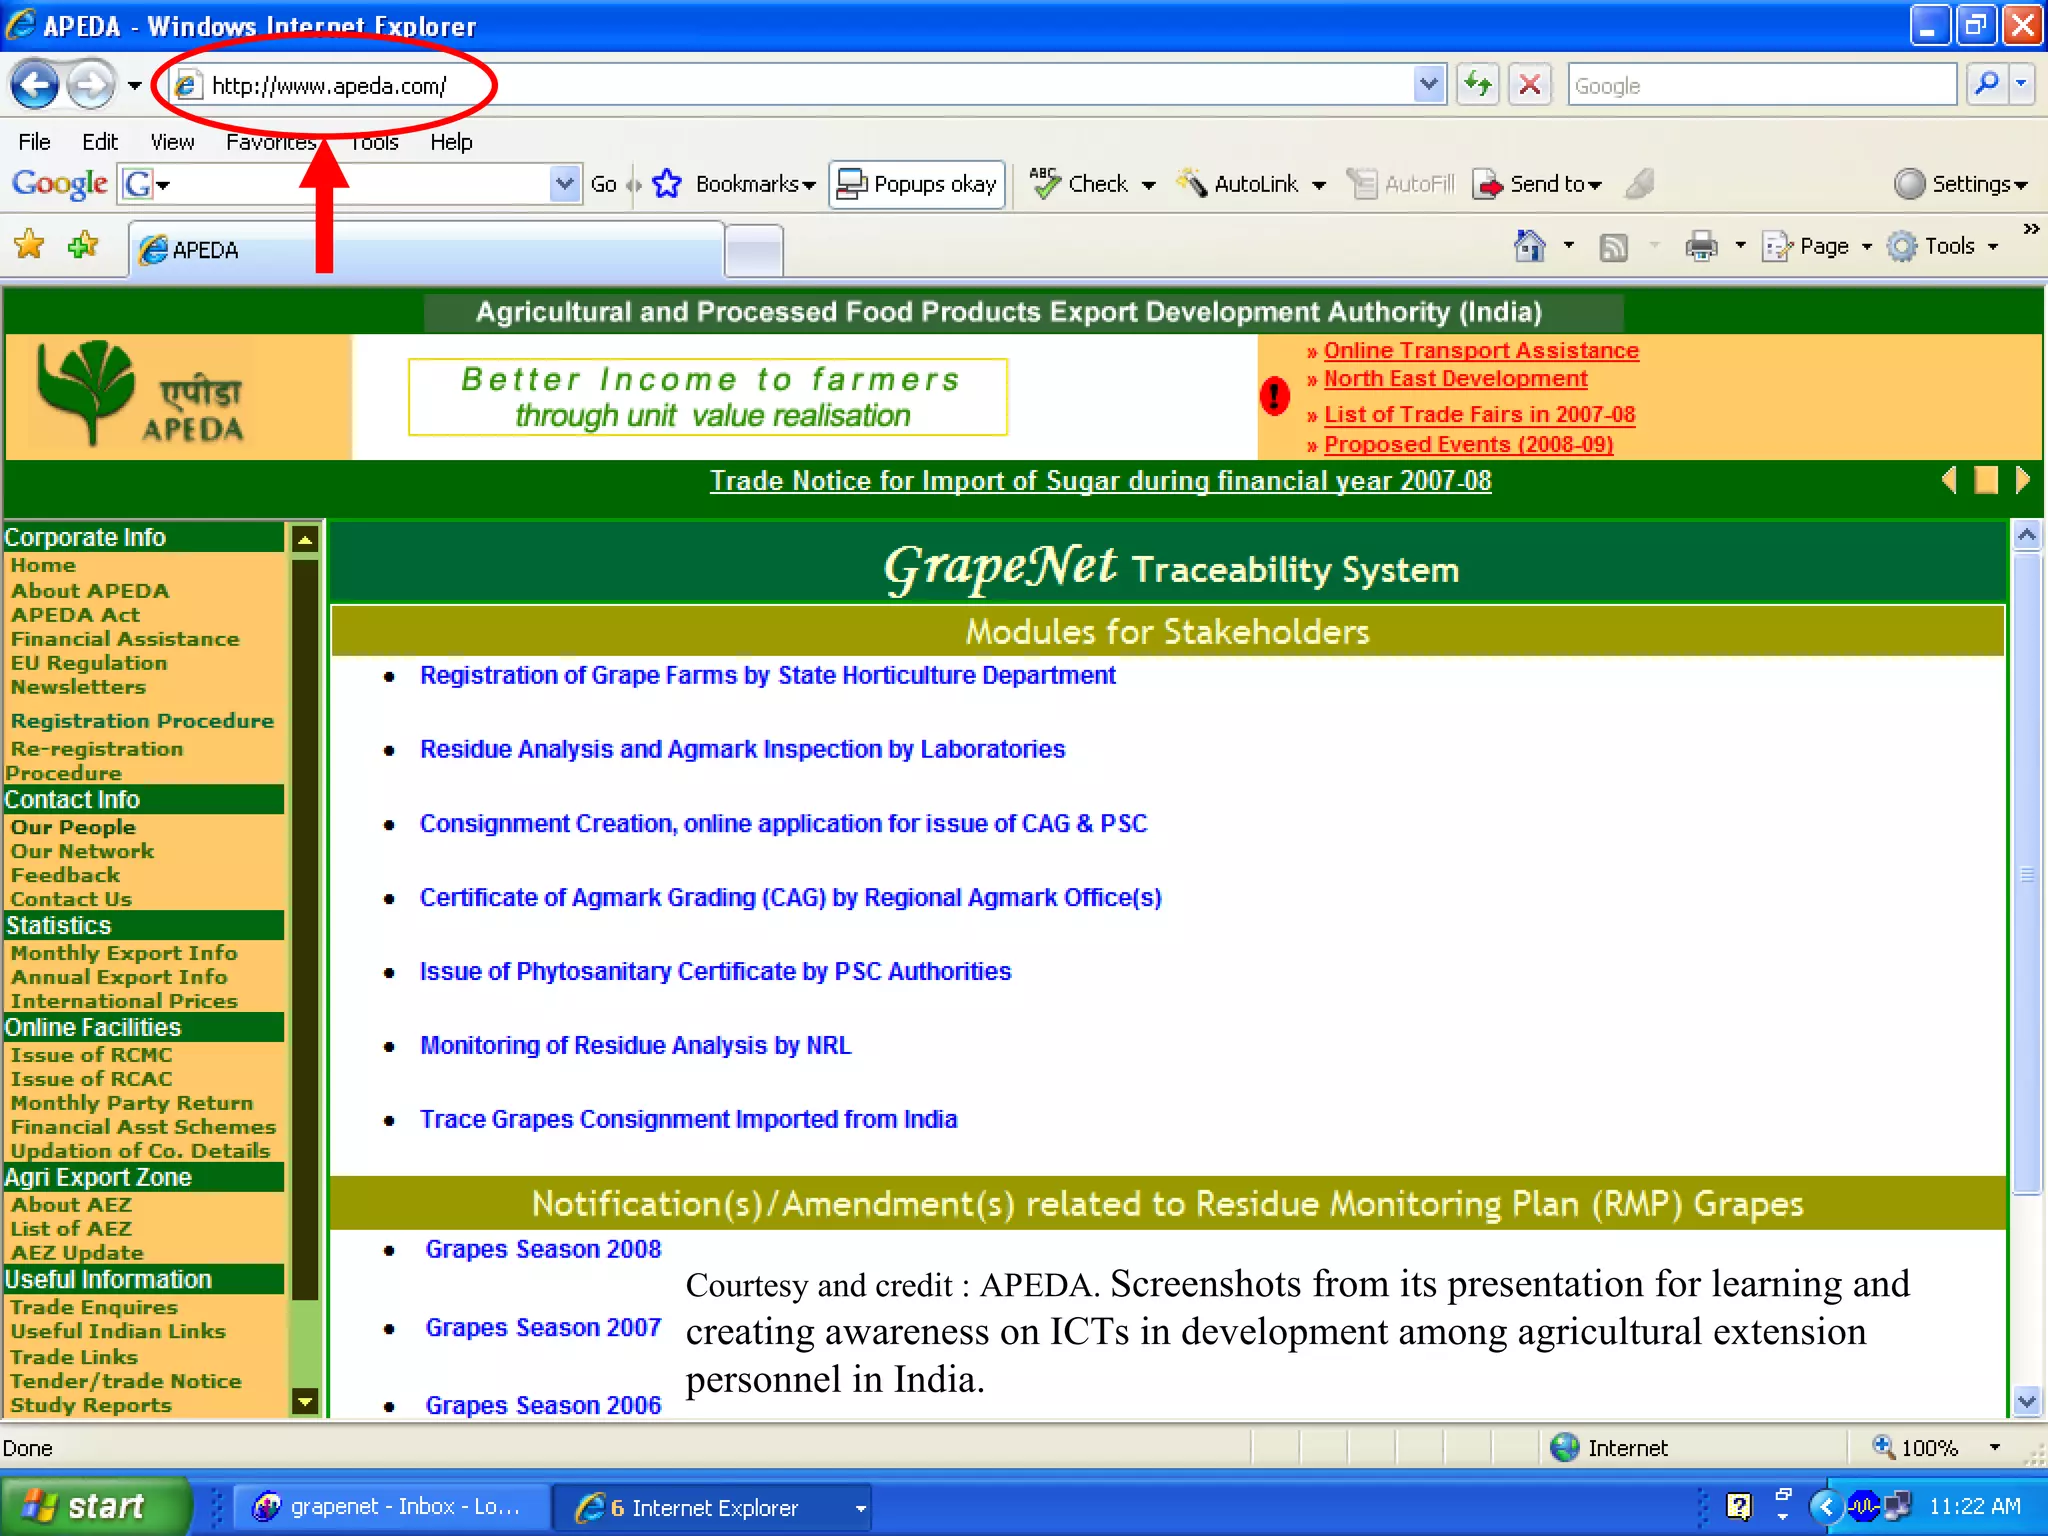Open the View menu
Viewport: 2048px width, 1536px height.
pyautogui.click(x=172, y=142)
